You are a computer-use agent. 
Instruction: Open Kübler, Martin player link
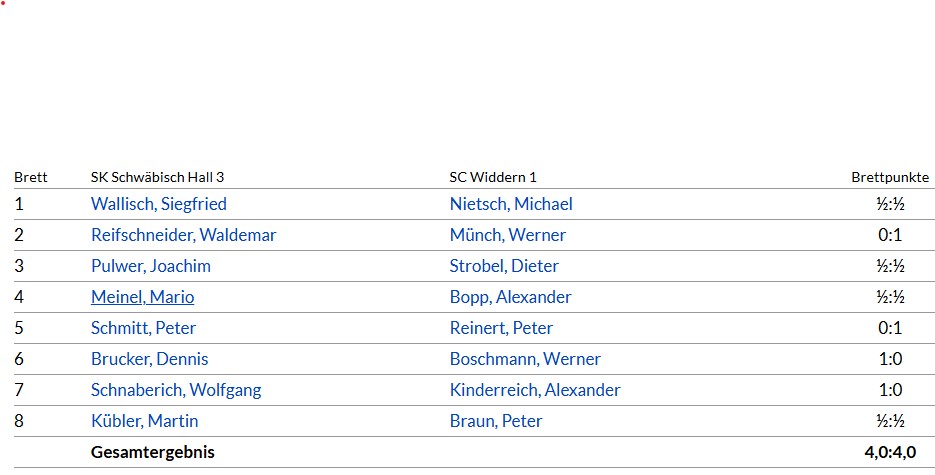pos(144,421)
